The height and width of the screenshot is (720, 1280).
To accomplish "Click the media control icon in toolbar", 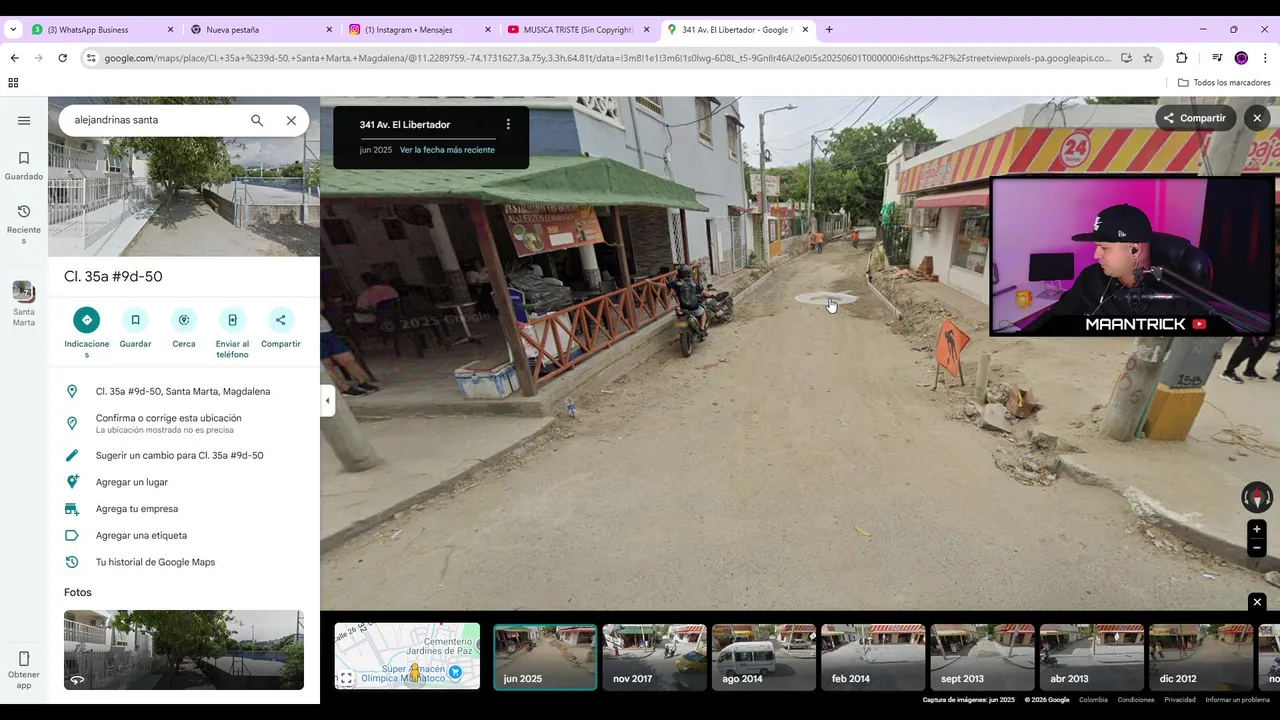I will click(1217, 58).
